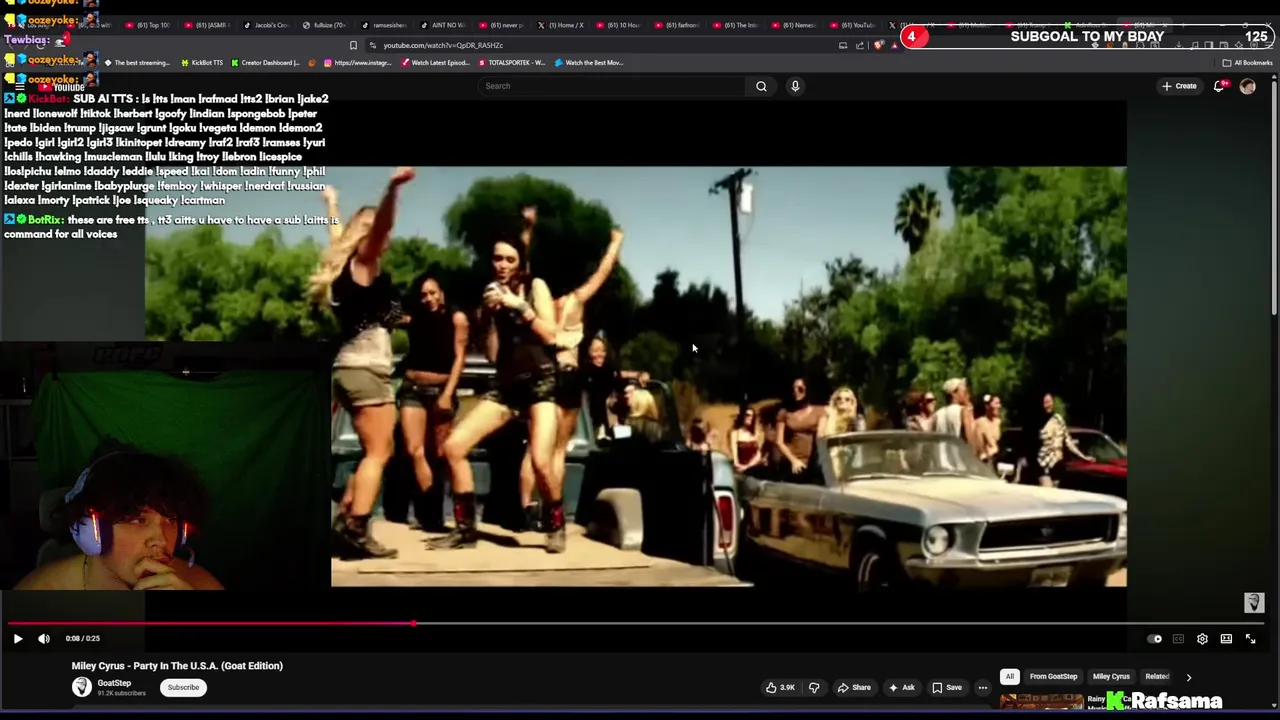
Task: Mute the video with the speaker icon
Action: coord(44,638)
